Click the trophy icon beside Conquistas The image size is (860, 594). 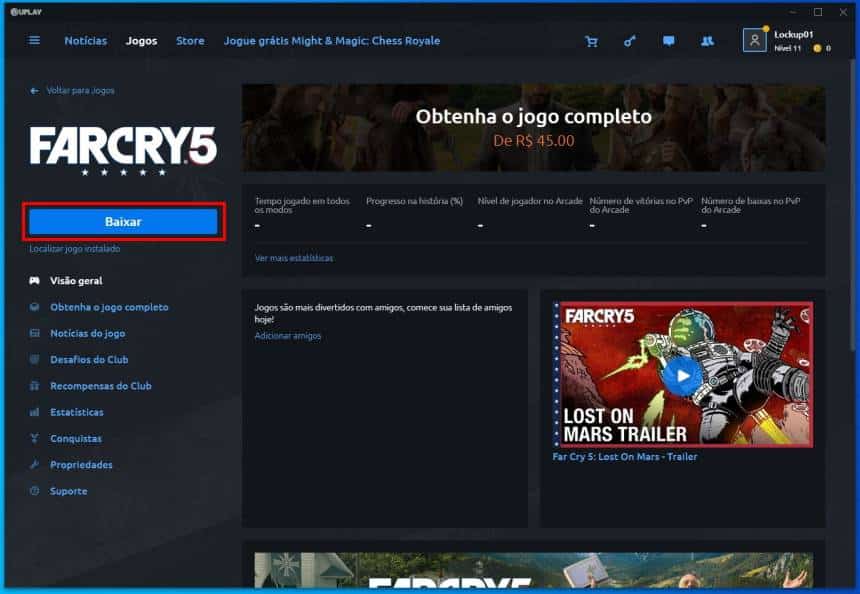[x=35, y=438]
